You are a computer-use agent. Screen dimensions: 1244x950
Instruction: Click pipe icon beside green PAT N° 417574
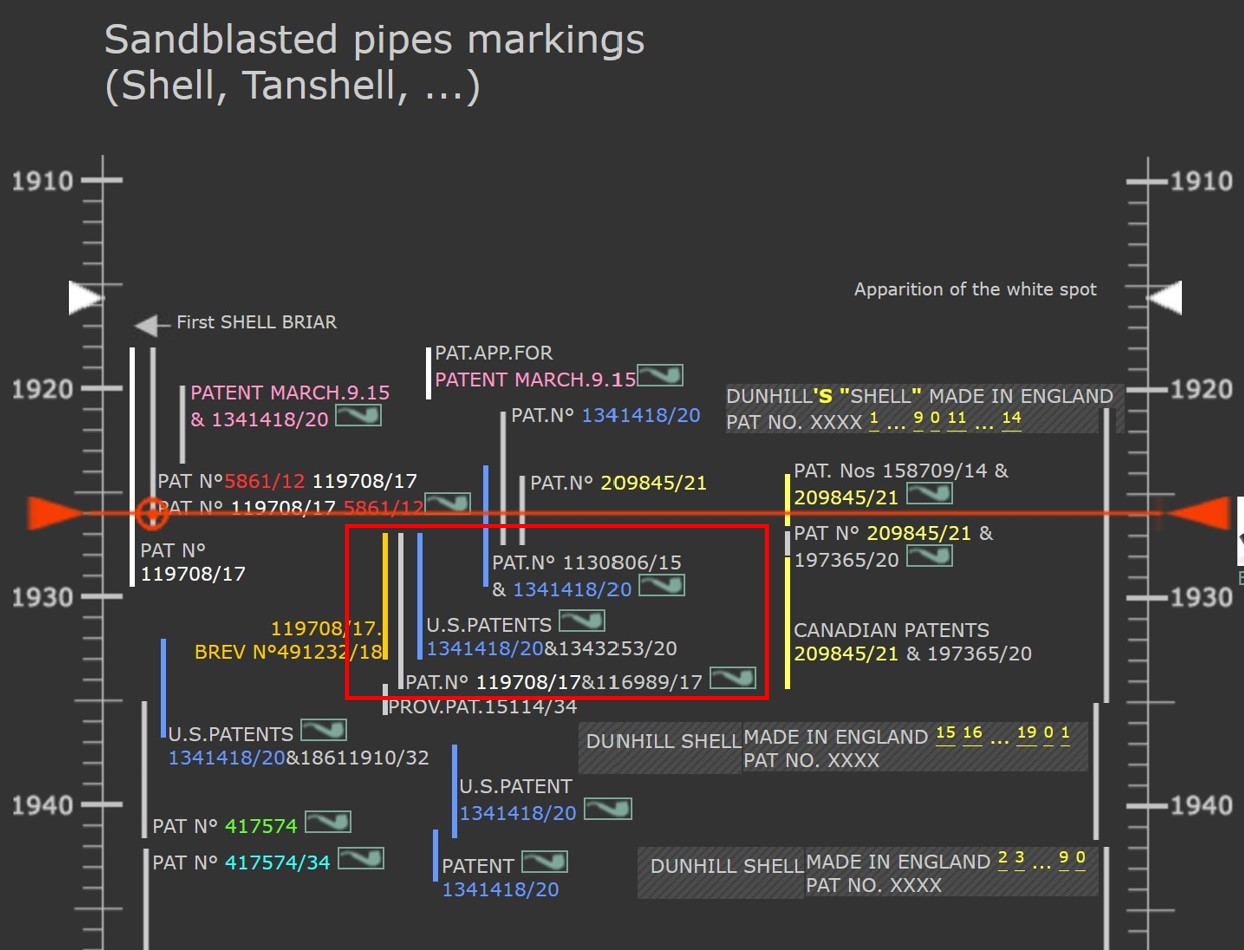point(328,822)
